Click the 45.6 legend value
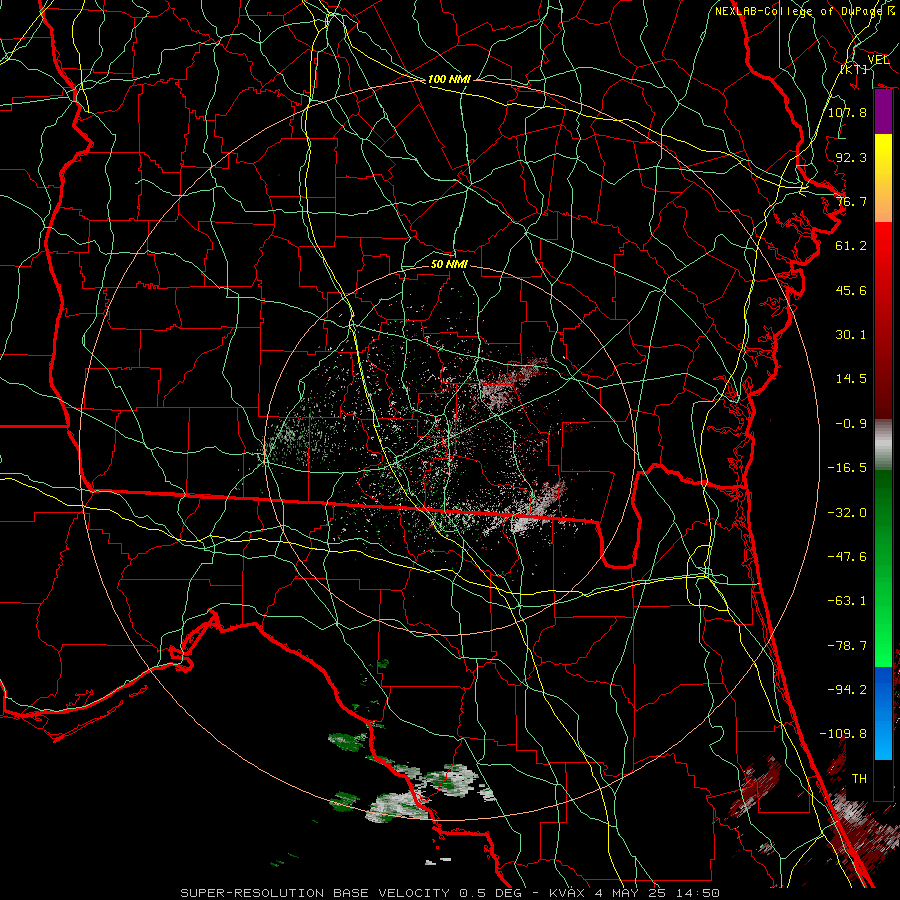Viewport: 900px width, 900px height. [851, 290]
